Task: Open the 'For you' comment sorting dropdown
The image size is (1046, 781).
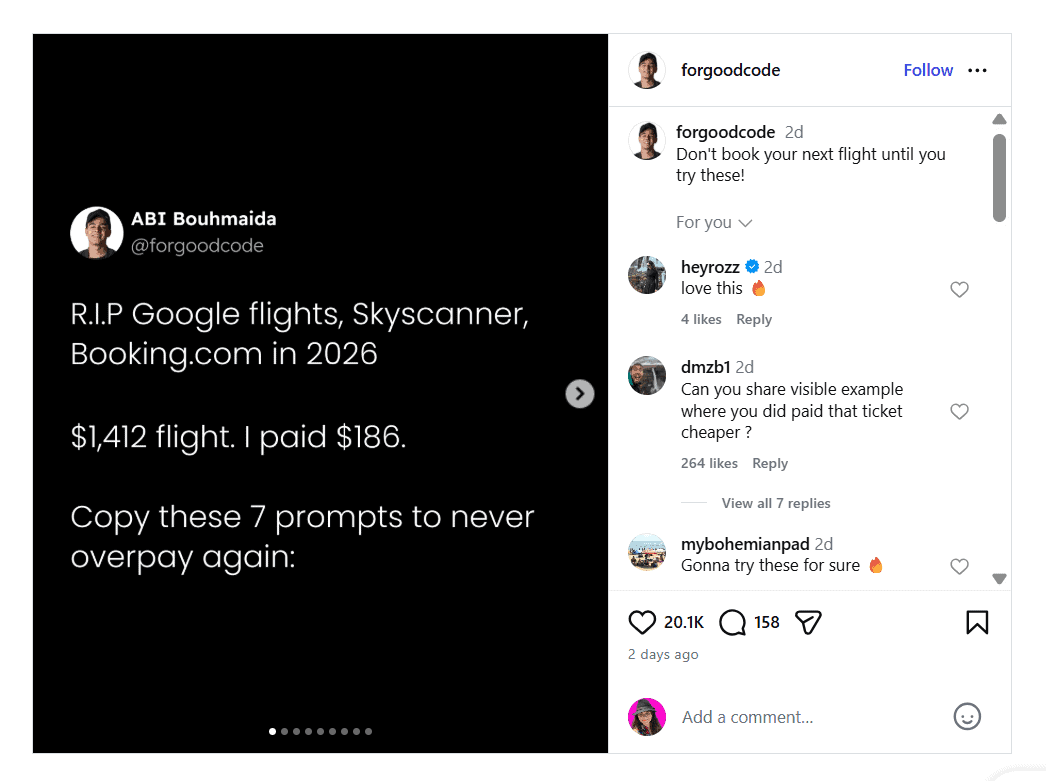Action: [x=714, y=222]
